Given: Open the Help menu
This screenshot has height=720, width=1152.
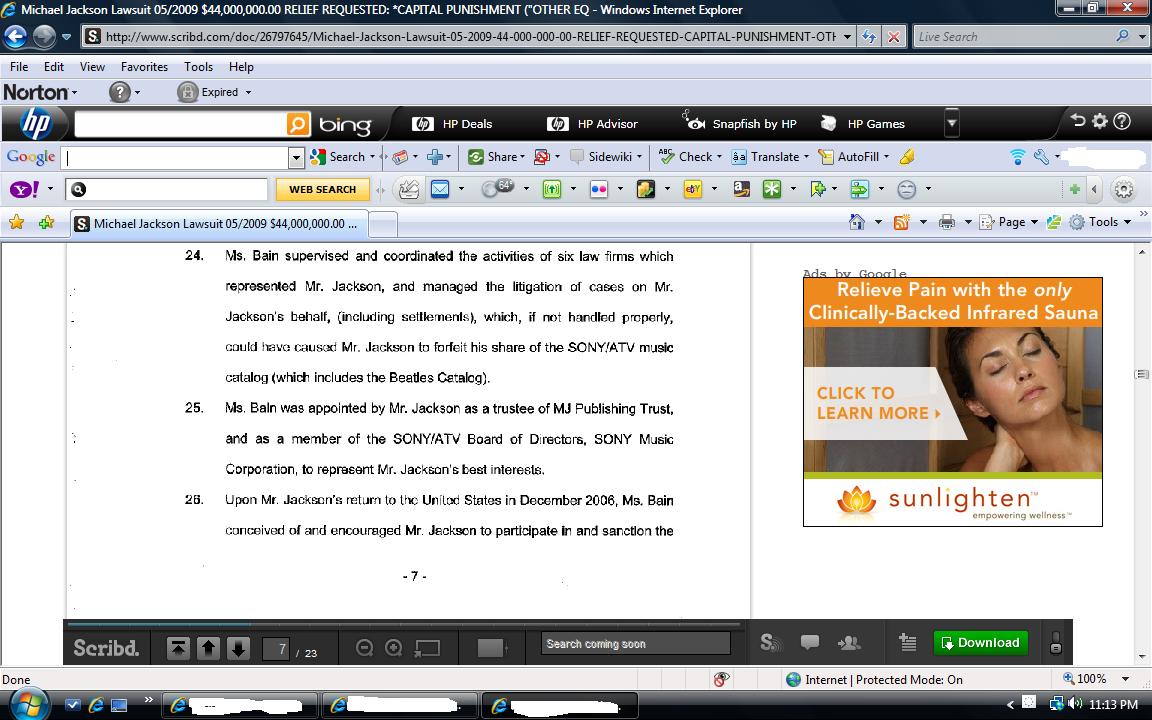Looking at the screenshot, I should pyautogui.click(x=241, y=67).
